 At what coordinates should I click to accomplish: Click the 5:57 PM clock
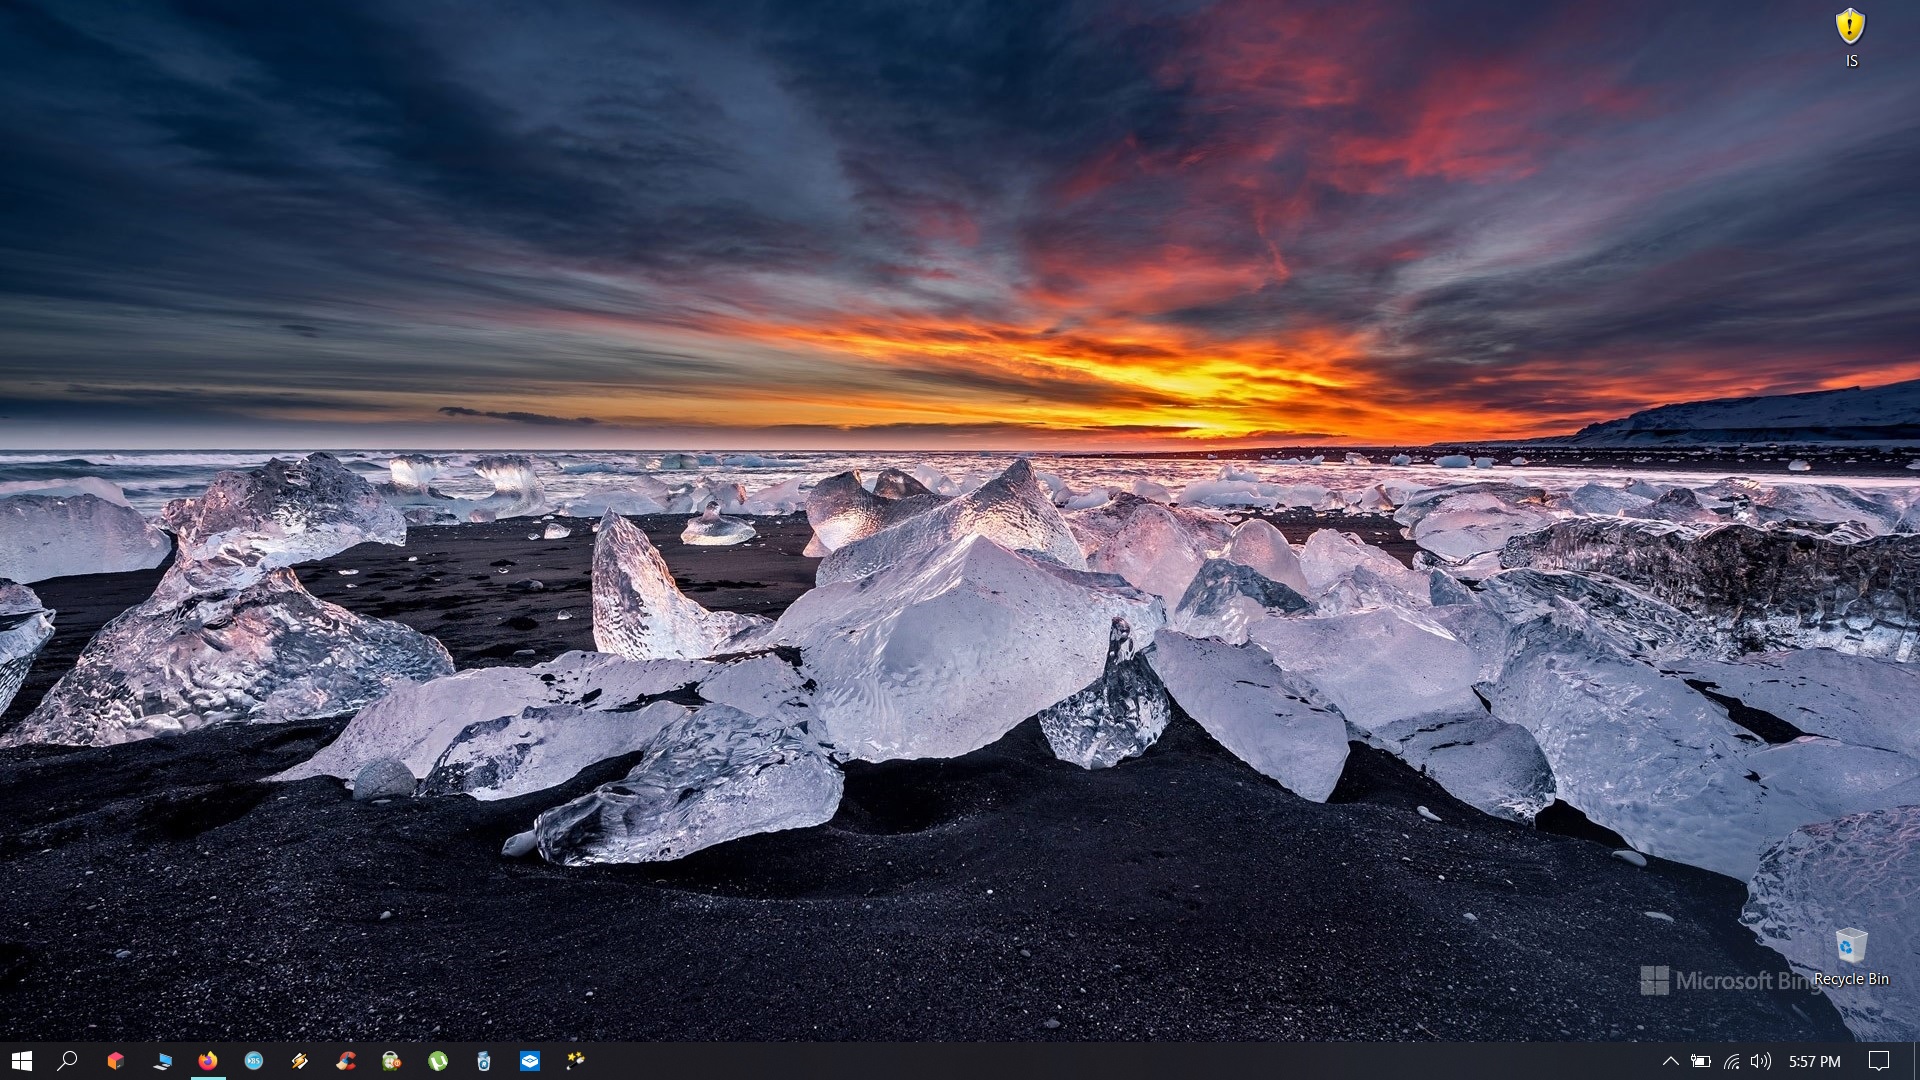[x=1814, y=1061]
